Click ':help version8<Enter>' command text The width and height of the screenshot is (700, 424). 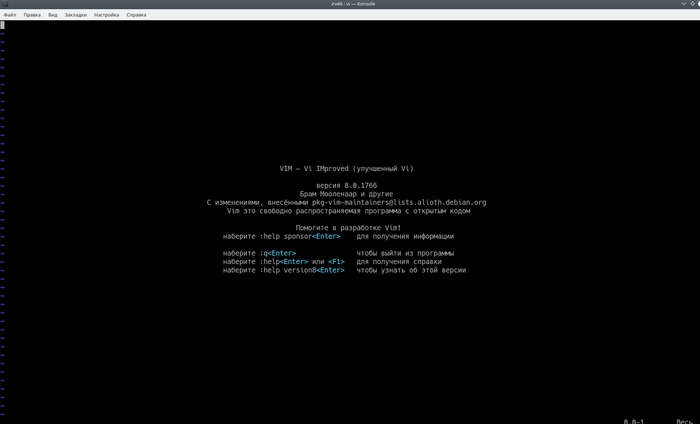click(302, 270)
